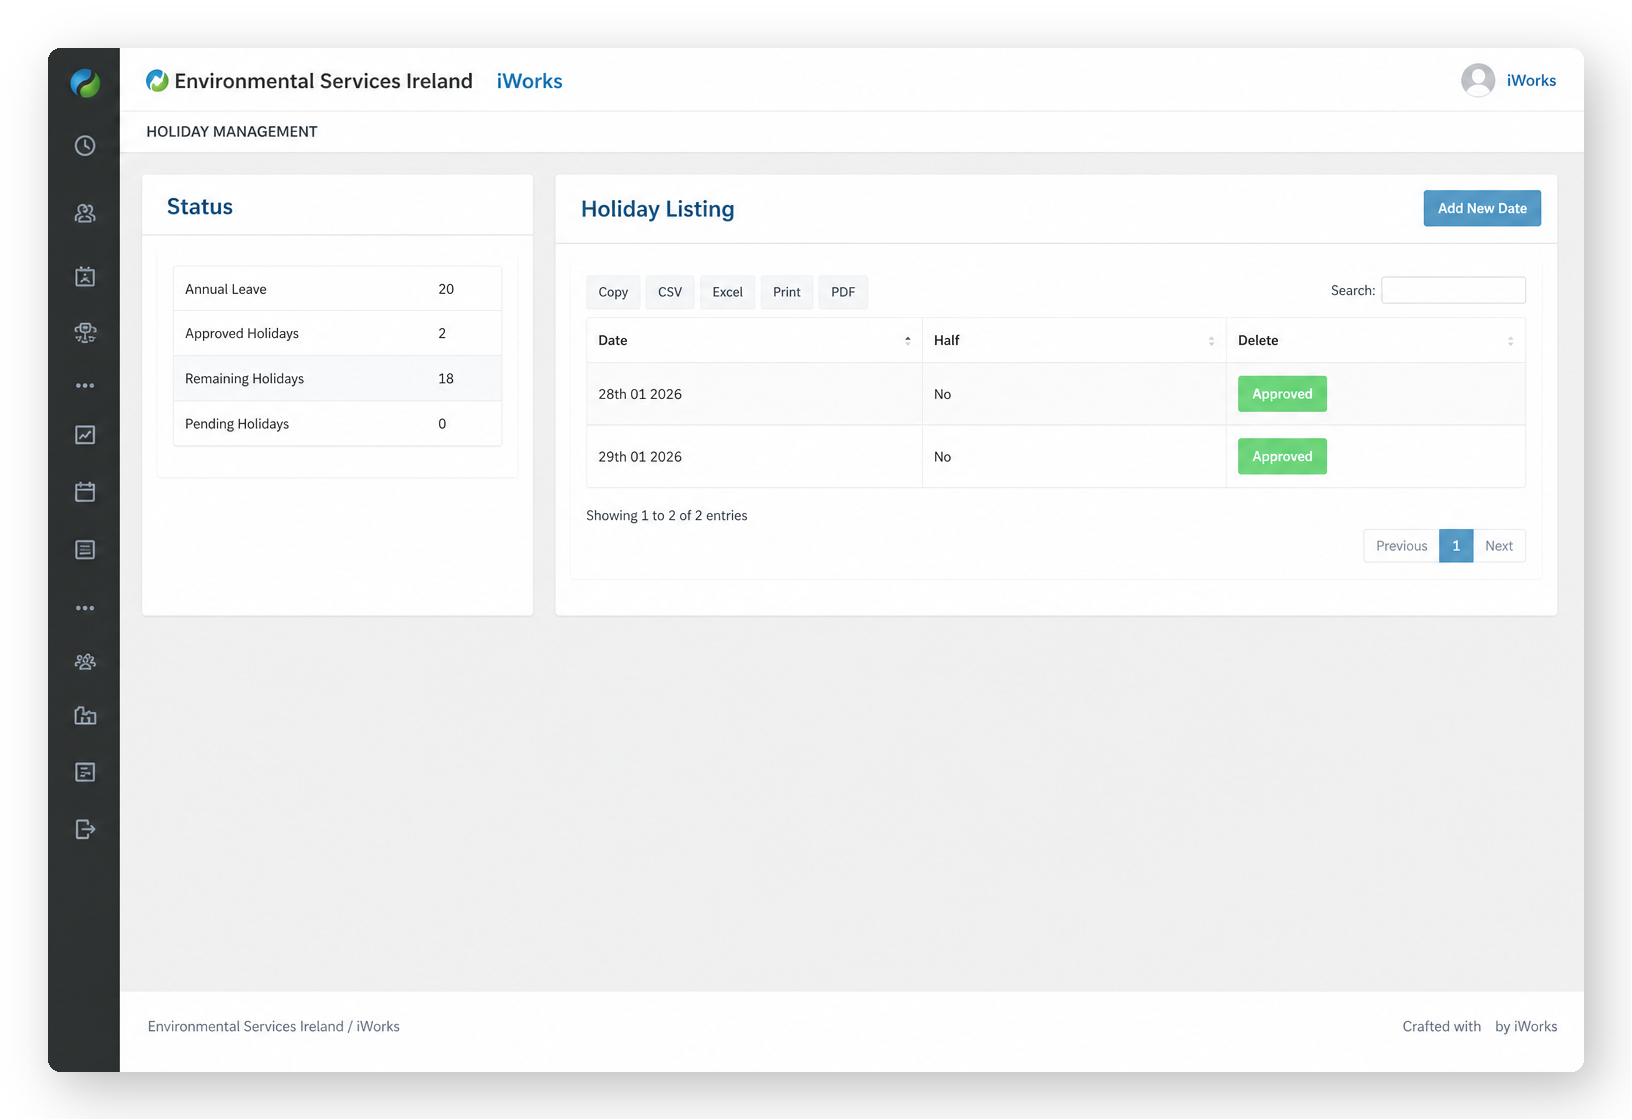The width and height of the screenshot is (1632, 1120).
Task: Open the three-person group icon in sidebar
Action: tap(85, 662)
